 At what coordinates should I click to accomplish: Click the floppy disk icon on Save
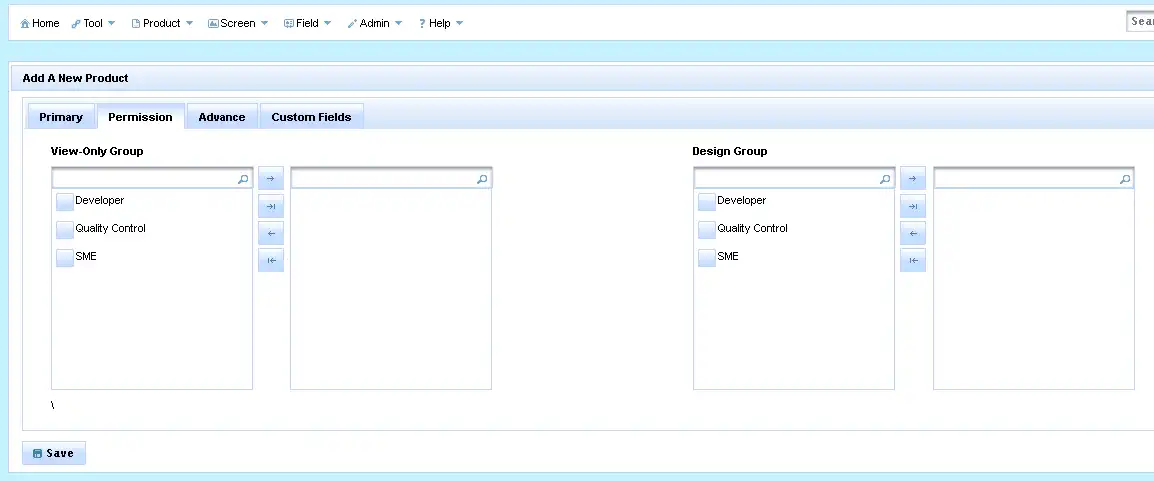click(x=38, y=454)
